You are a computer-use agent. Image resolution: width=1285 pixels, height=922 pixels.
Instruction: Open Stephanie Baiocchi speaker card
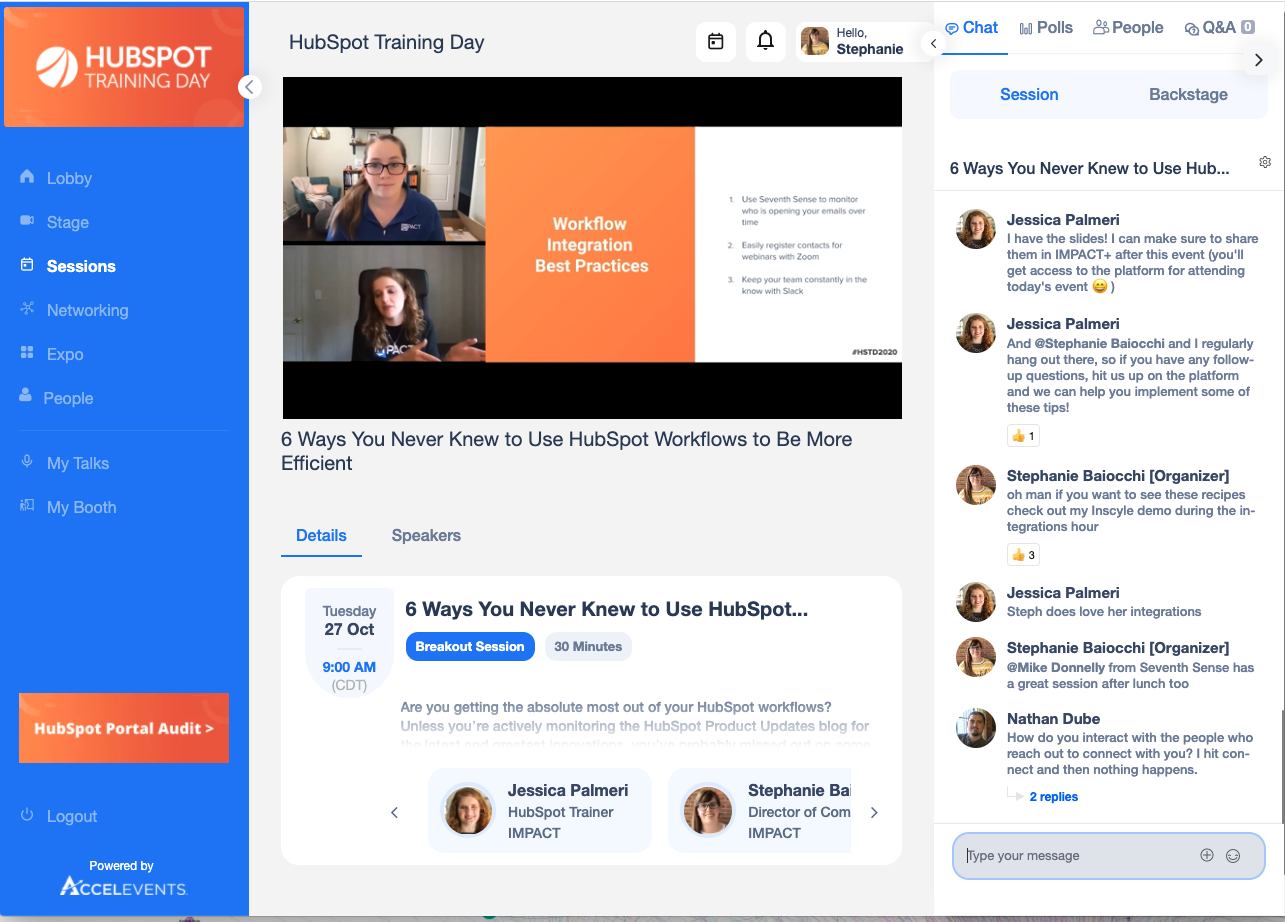pyautogui.click(x=759, y=811)
